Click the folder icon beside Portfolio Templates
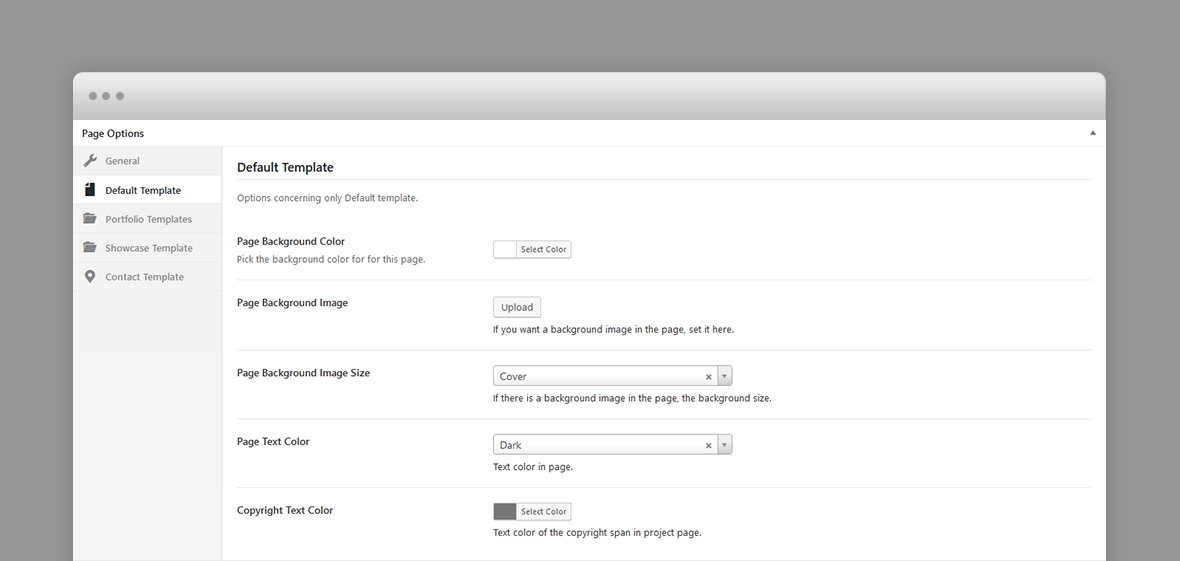The height and width of the screenshot is (561, 1180). (90, 218)
